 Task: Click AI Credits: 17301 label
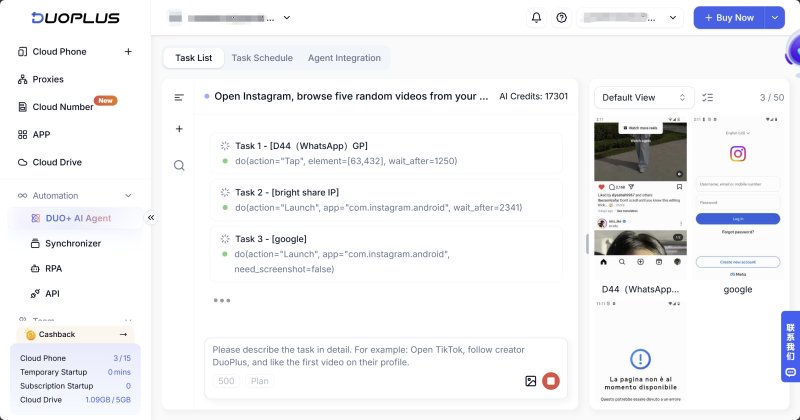(533, 96)
